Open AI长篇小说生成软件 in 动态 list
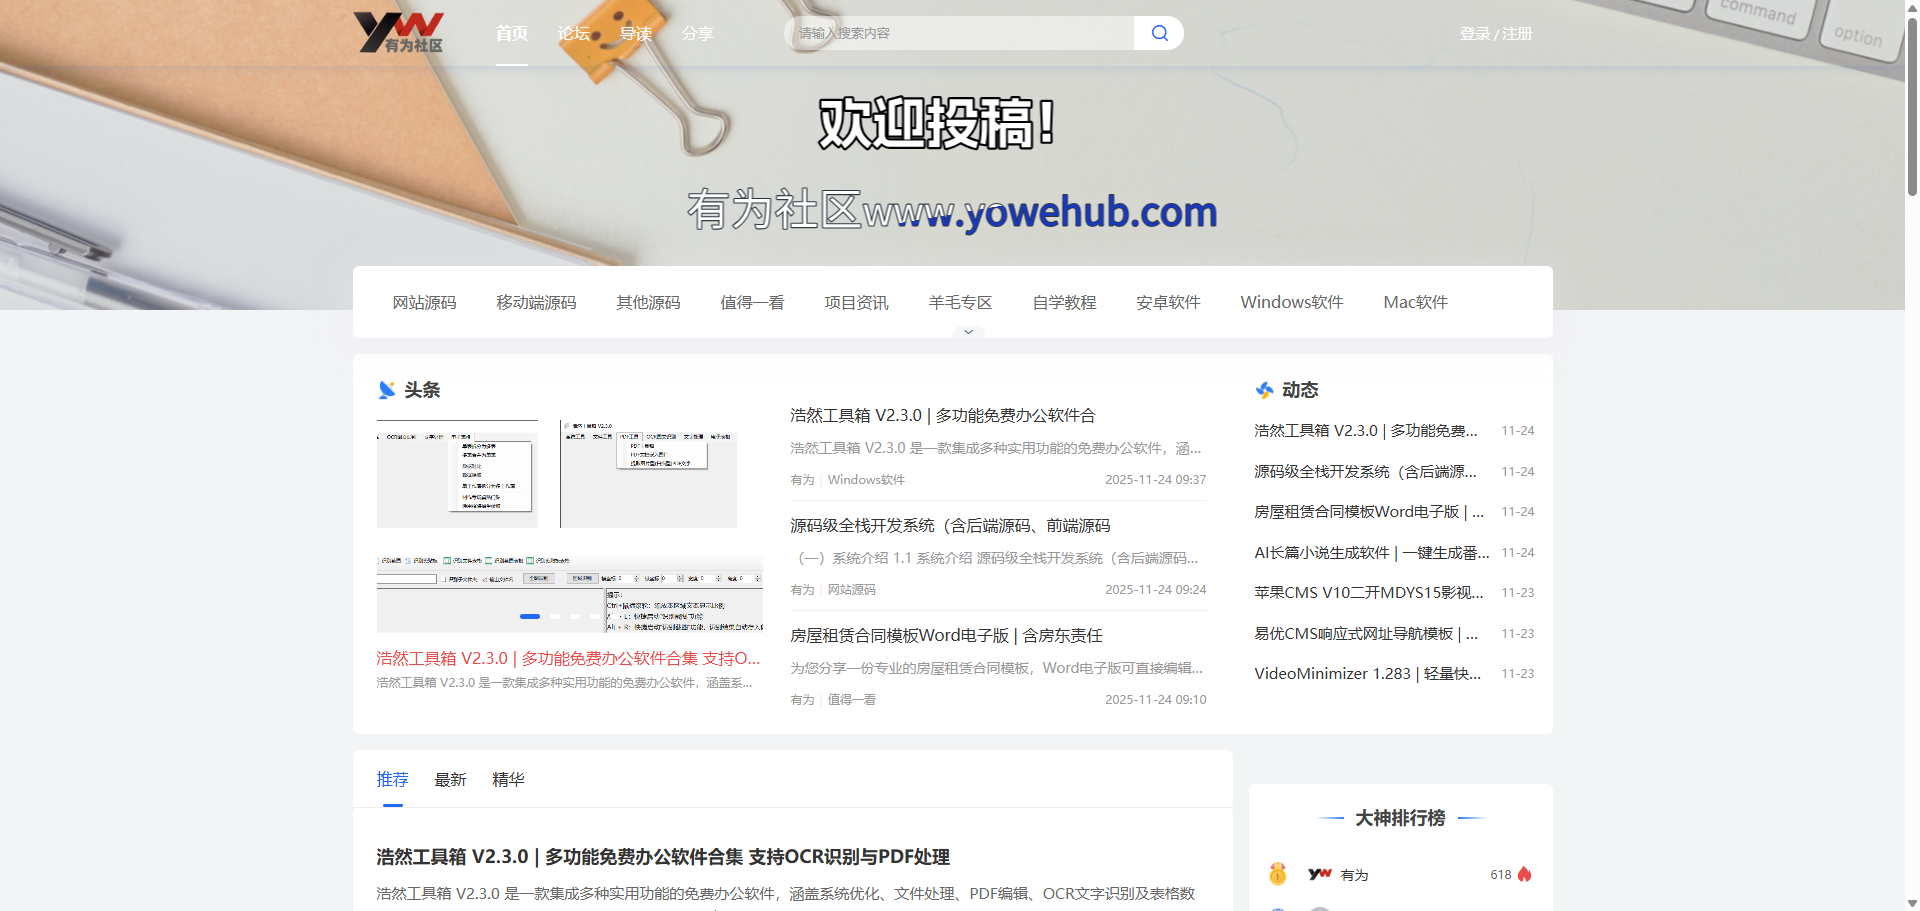The width and height of the screenshot is (1920, 911). (x=1371, y=553)
